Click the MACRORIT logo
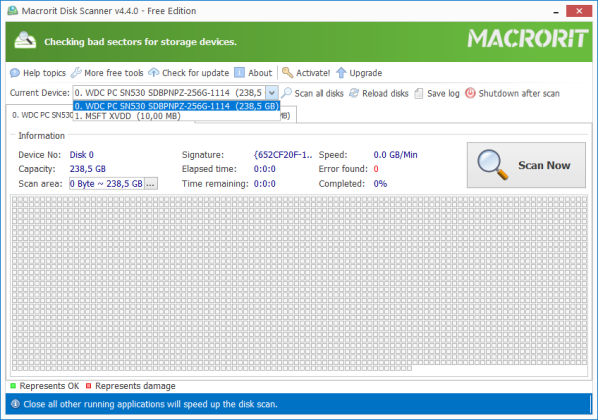 tap(528, 39)
